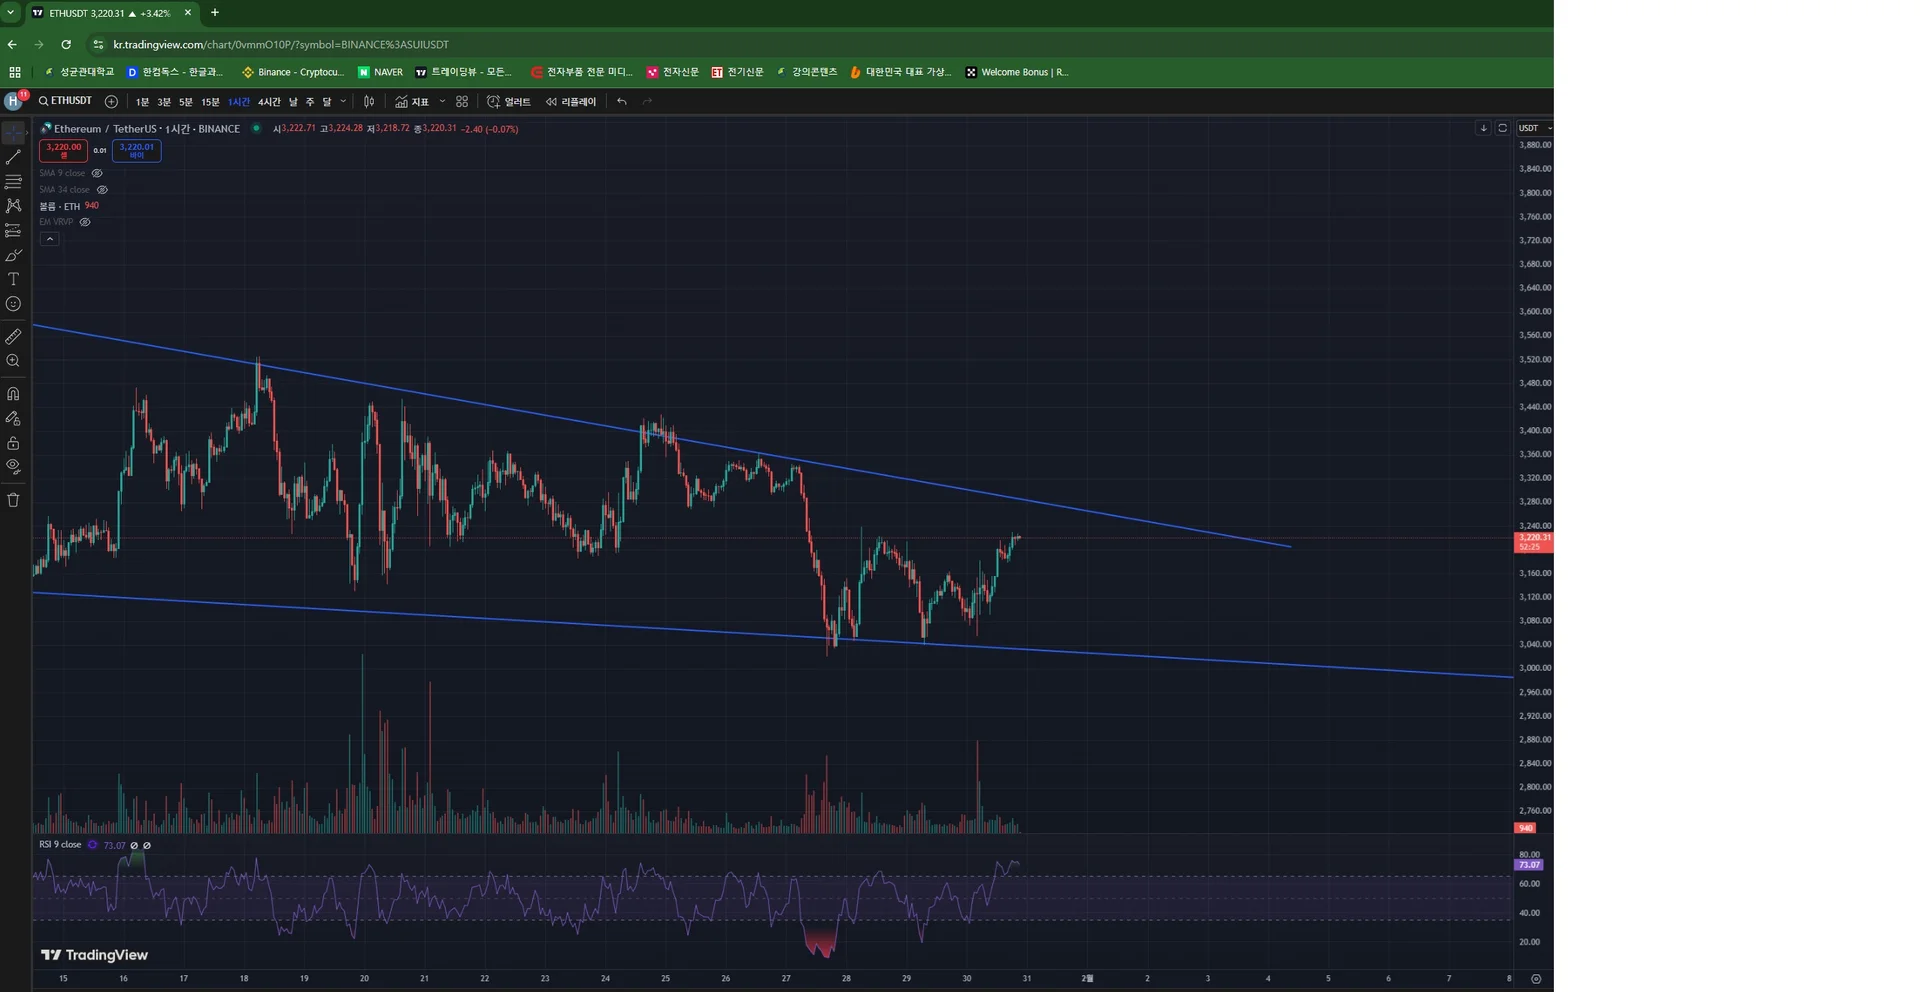Toggle lock all drawings
This screenshot has width=1920, height=992.
click(x=13, y=443)
